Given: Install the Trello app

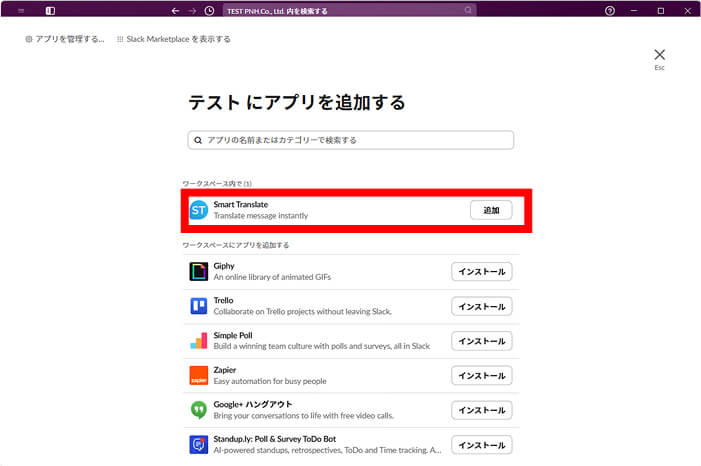Looking at the screenshot, I should pyautogui.click(x=481, y=306).
